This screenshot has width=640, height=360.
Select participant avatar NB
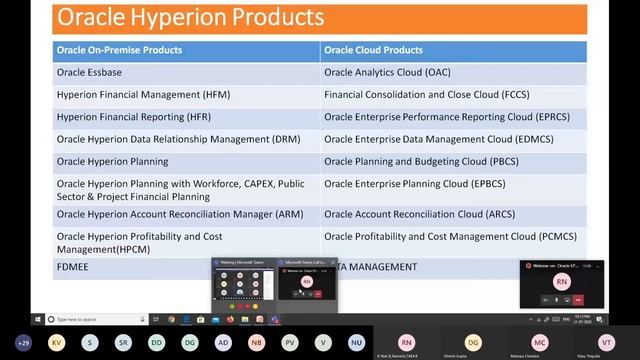tap(256, 343)
